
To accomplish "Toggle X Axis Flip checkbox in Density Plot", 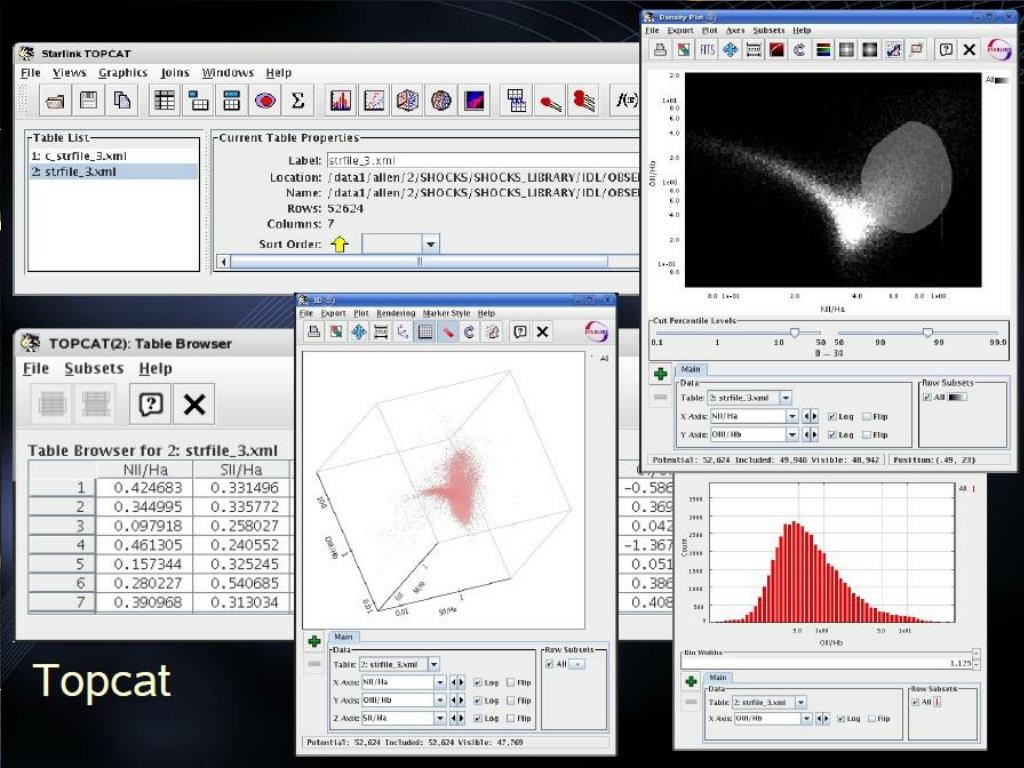I will (867, 416).
